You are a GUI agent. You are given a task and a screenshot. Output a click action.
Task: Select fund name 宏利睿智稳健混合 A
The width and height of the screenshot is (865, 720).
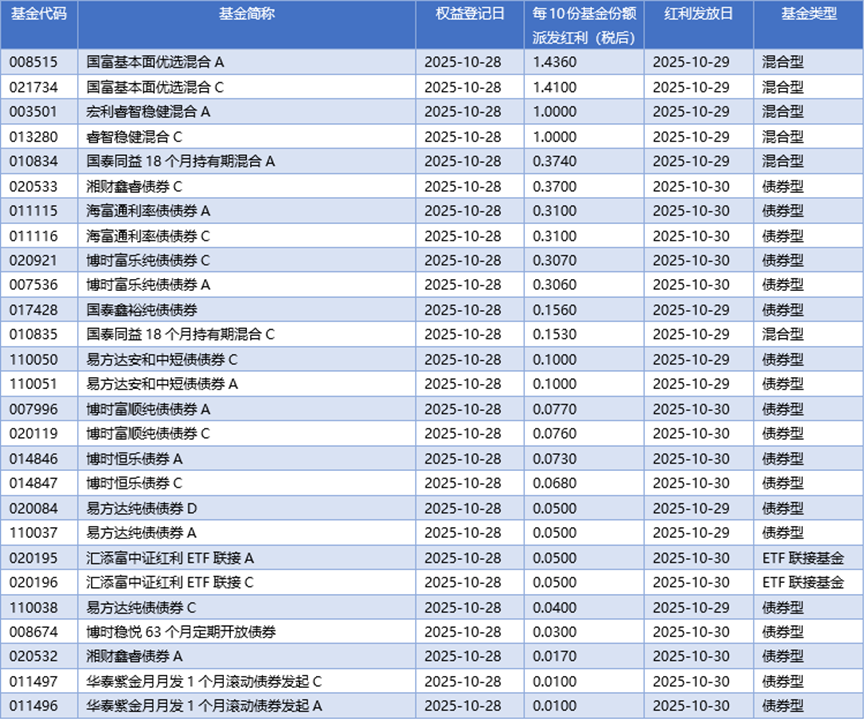click(148, 111)
